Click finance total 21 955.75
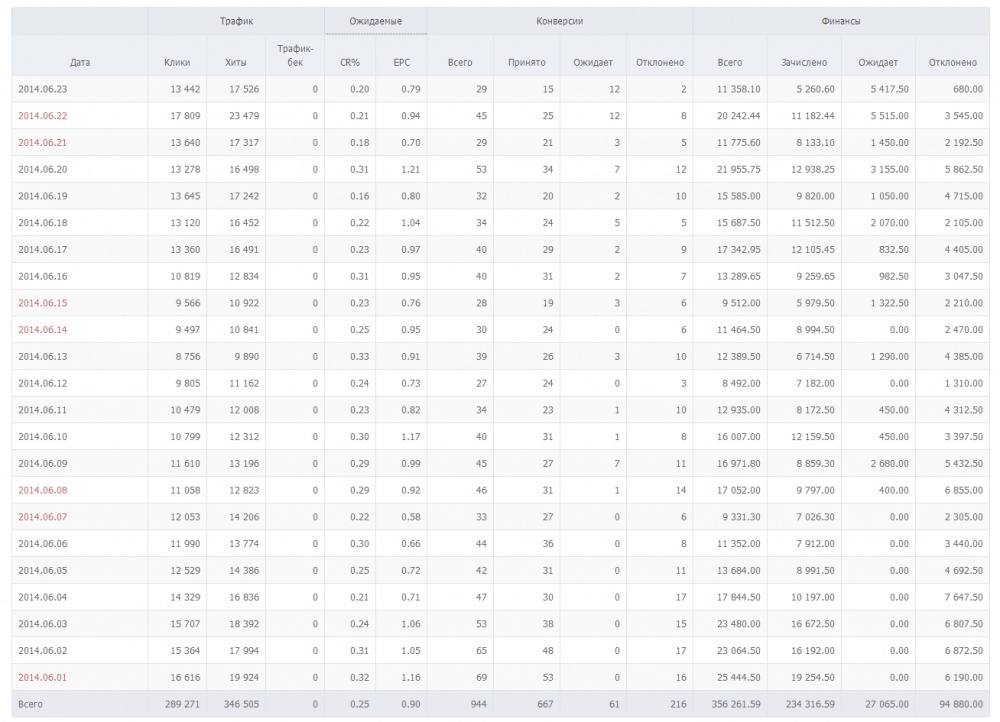 coord(739,170)
